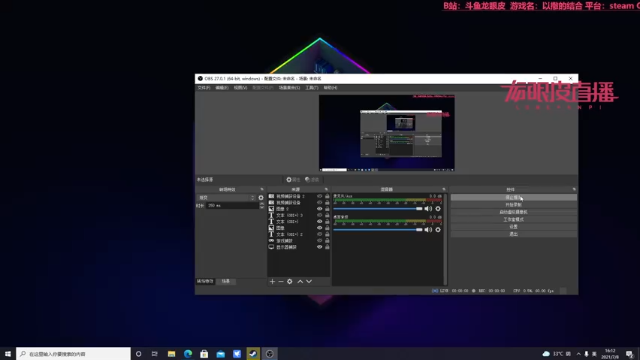
Task: Open 桌面音频 audio settings gear
Action: 438,230
